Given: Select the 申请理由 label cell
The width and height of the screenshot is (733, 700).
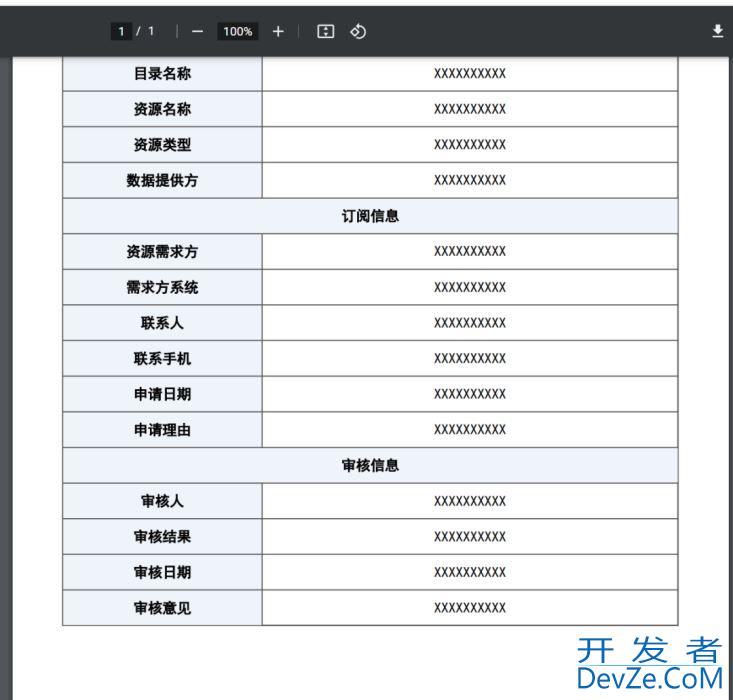Looking at the screenshot, I should point(162,430).
